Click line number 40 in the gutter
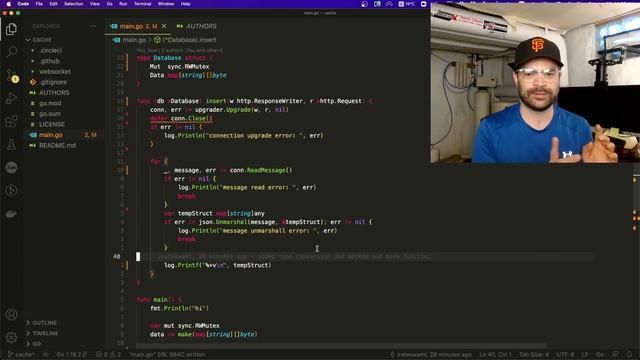The width and height of the screenshot is (640, 360). coord(117,257)
